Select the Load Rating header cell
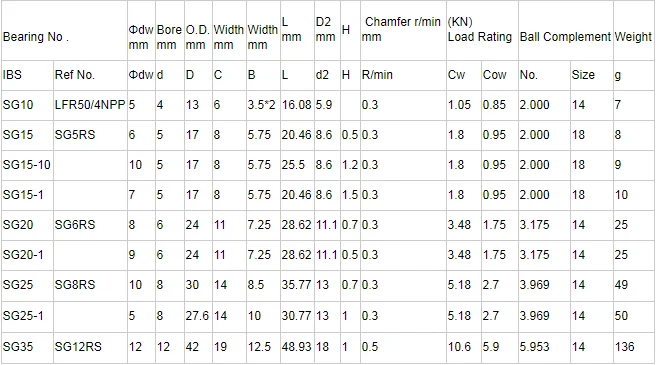The height and width of the screenshot is (365, 656). point(480,29)
